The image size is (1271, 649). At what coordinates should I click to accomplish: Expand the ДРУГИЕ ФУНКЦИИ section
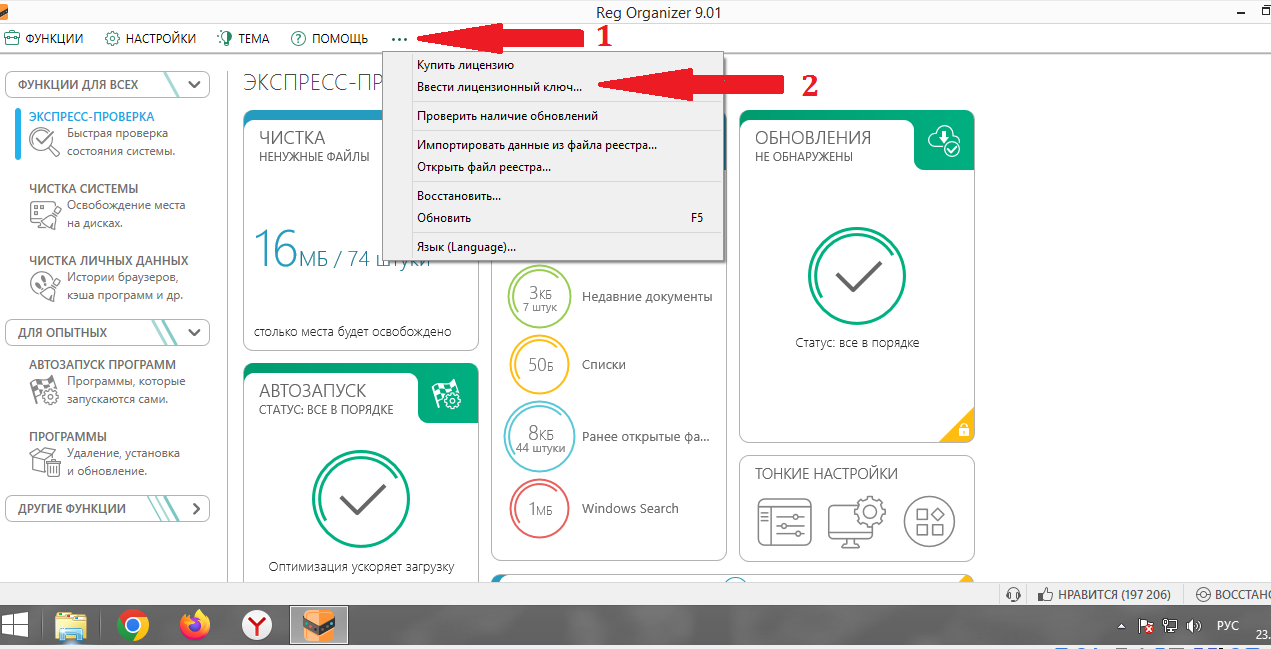point(108,508)
